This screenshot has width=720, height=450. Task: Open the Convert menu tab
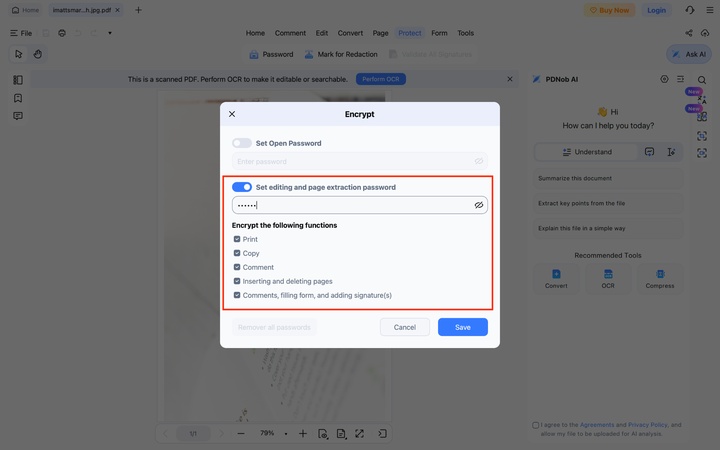pyautogui.click(x=350, y=33)
